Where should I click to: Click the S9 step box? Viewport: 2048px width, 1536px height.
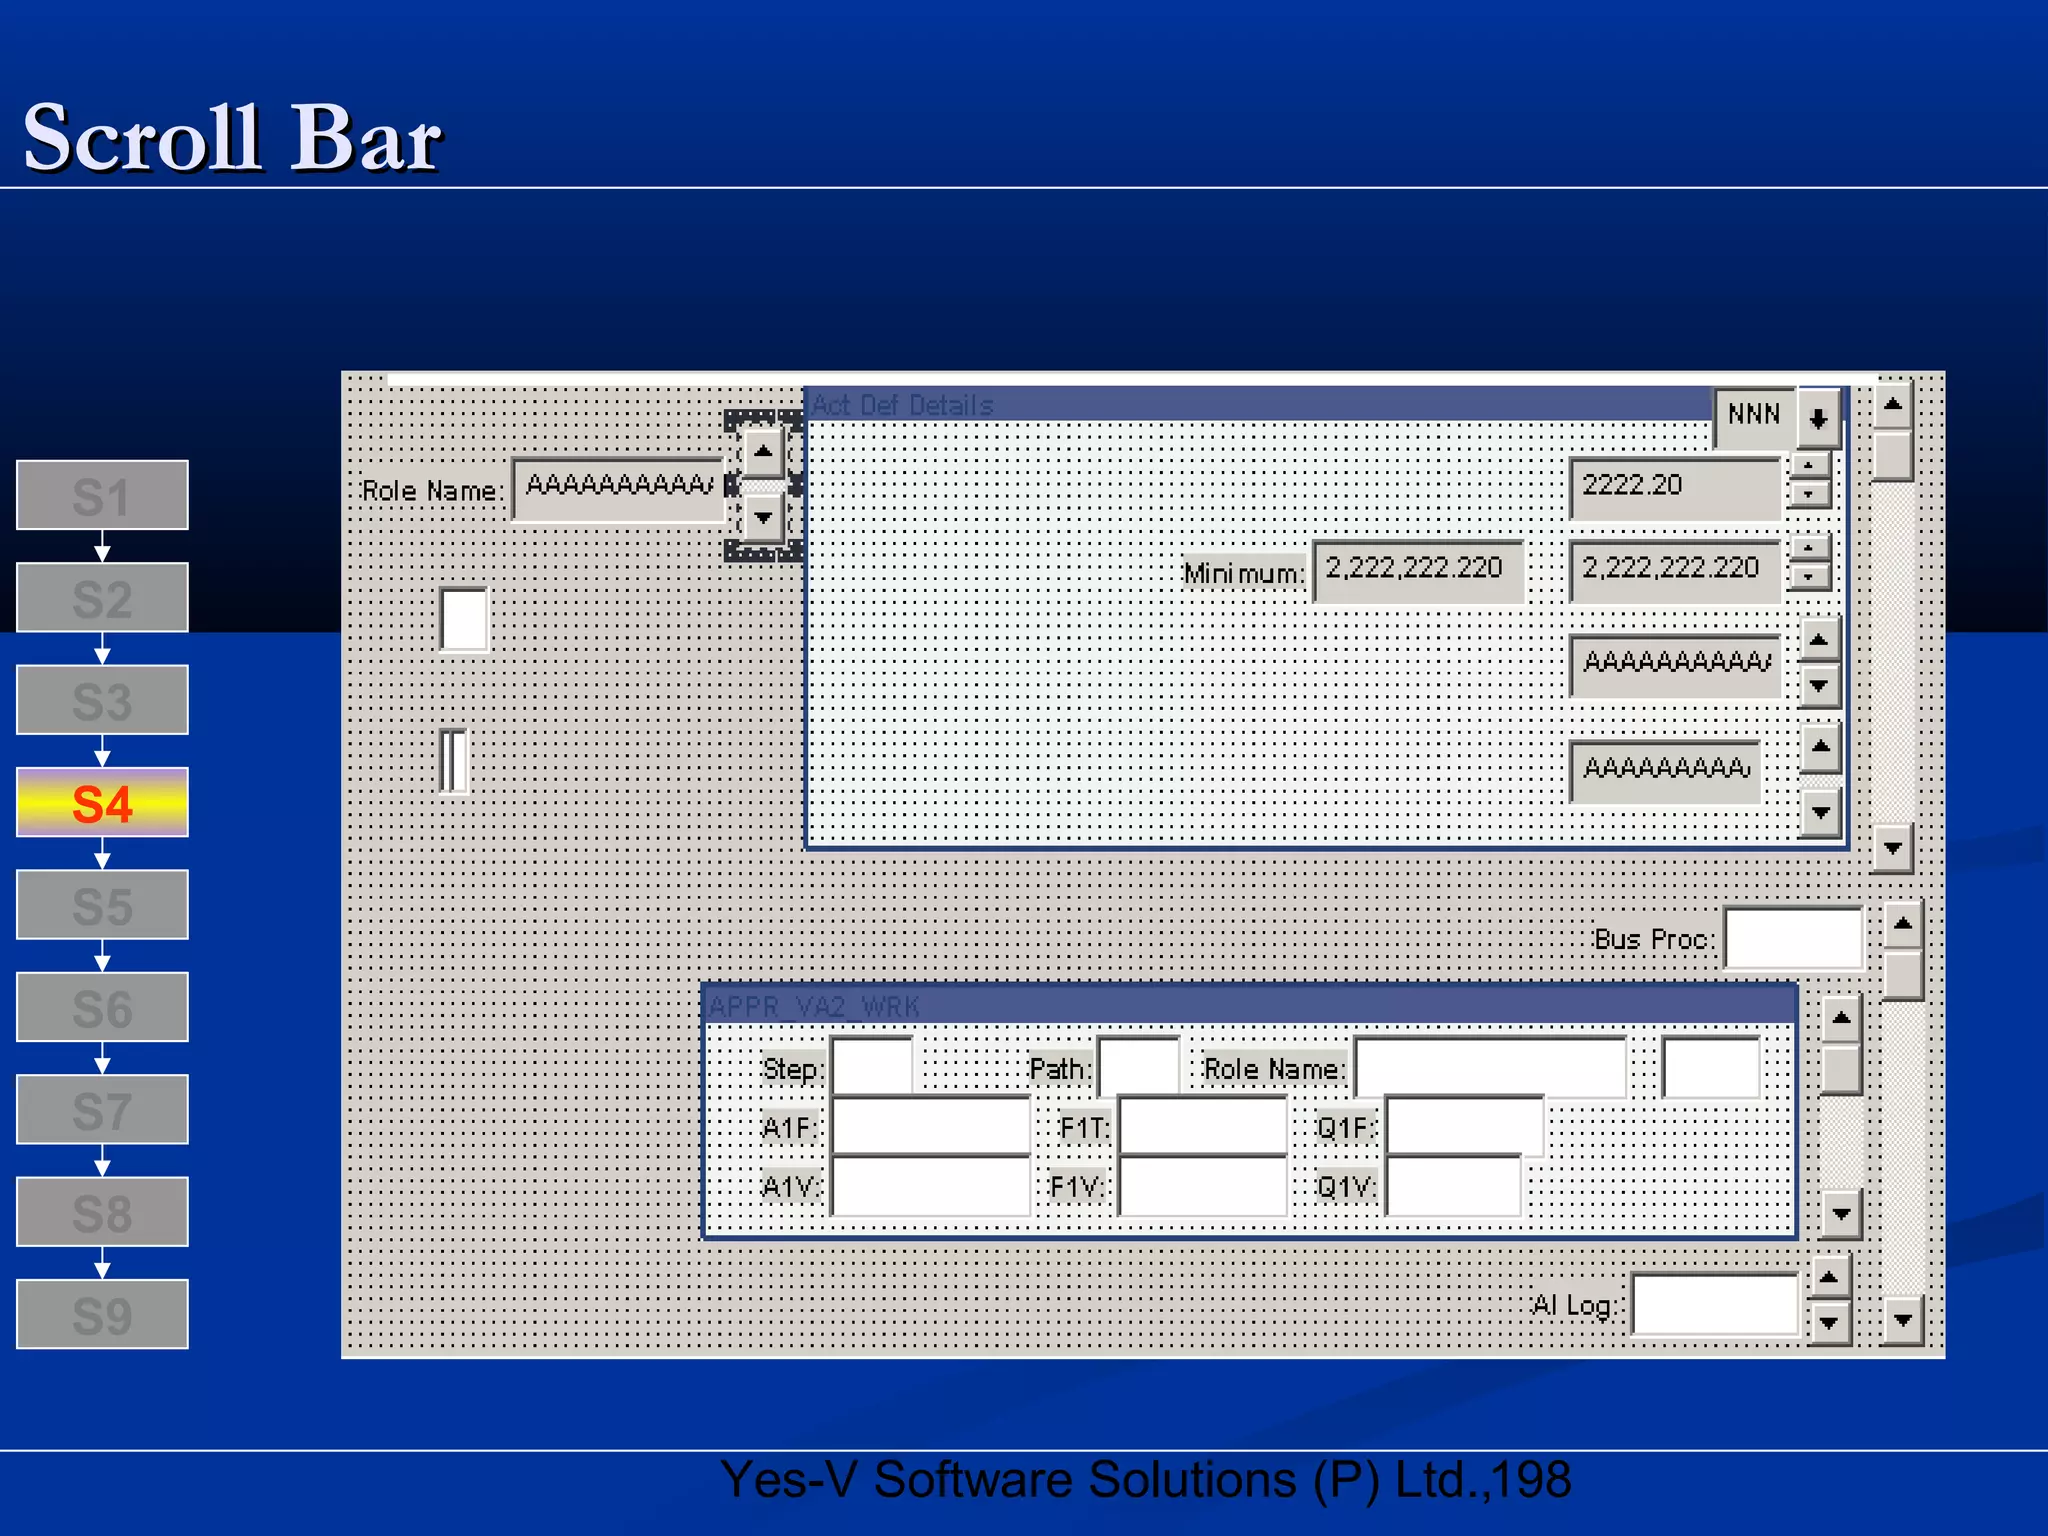pyautogui.click(x=102, y=1314)
